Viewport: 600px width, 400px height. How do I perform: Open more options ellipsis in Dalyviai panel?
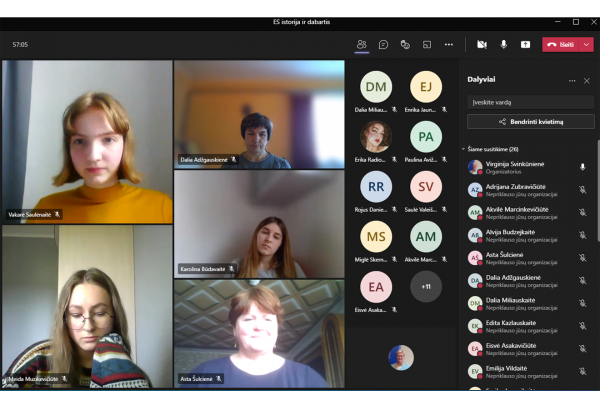(x=572, y=81)
